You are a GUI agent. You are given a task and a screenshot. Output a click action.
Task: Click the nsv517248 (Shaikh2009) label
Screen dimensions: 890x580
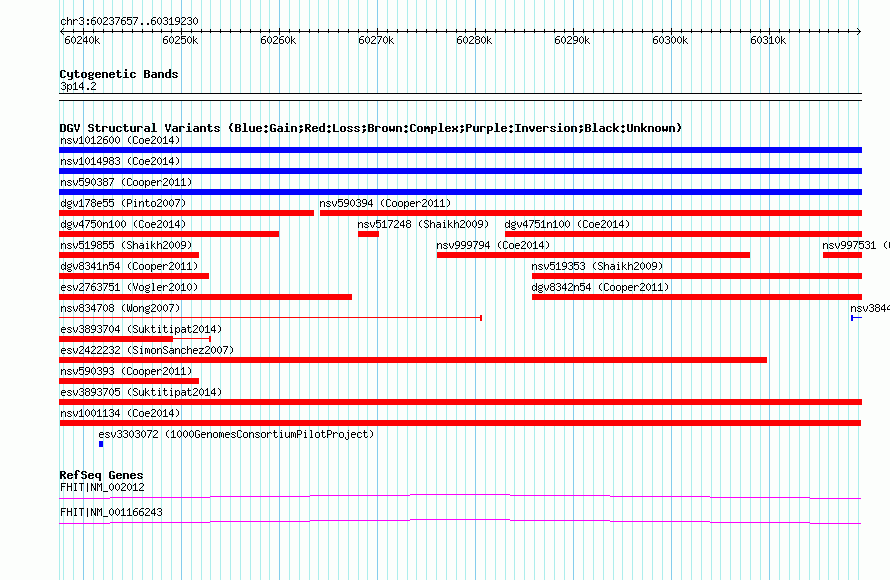coord(423,224)
